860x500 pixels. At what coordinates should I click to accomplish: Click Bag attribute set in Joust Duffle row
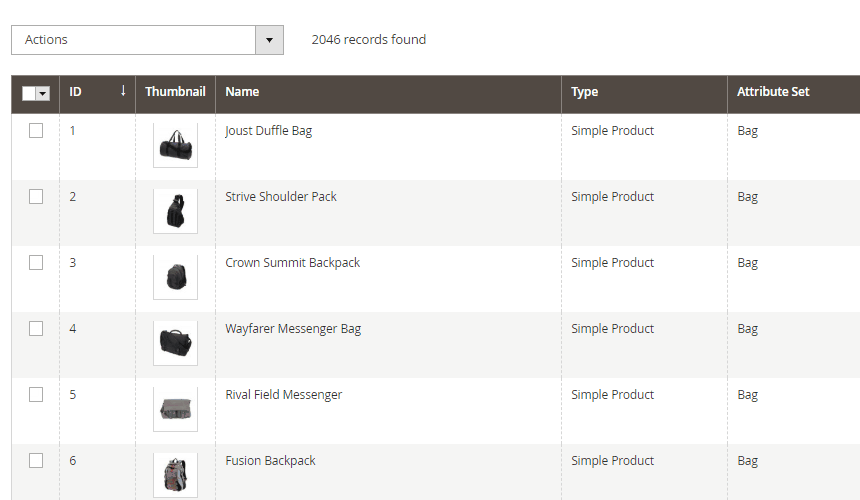[x=748, y=131]
